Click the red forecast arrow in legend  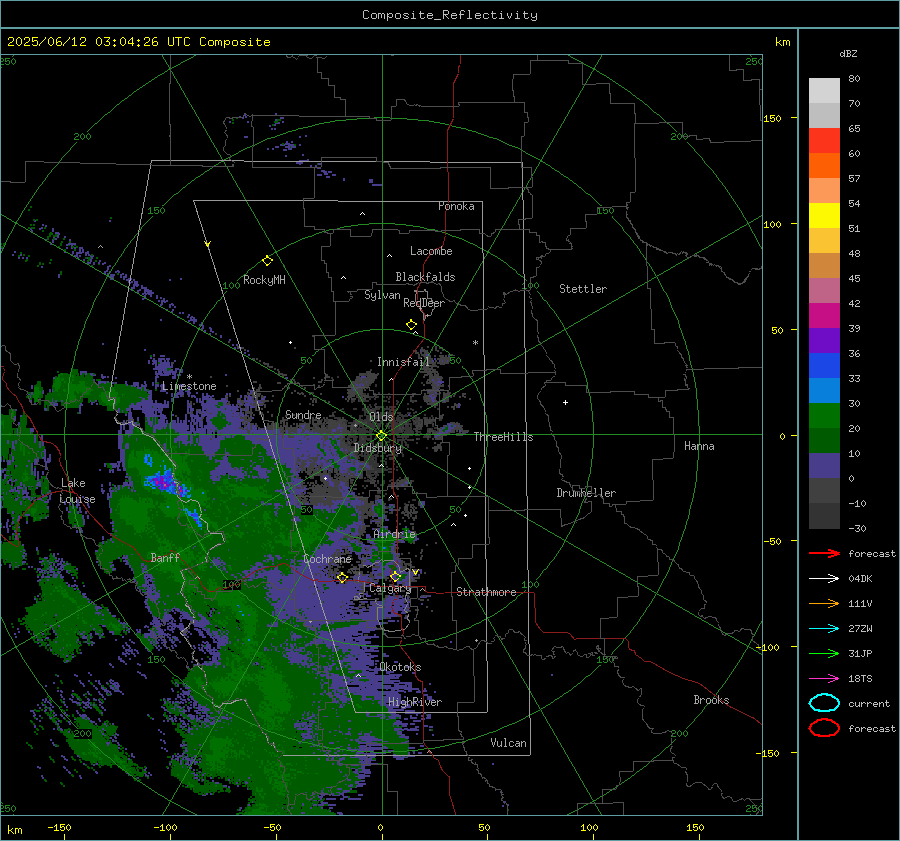pos(824,553)
